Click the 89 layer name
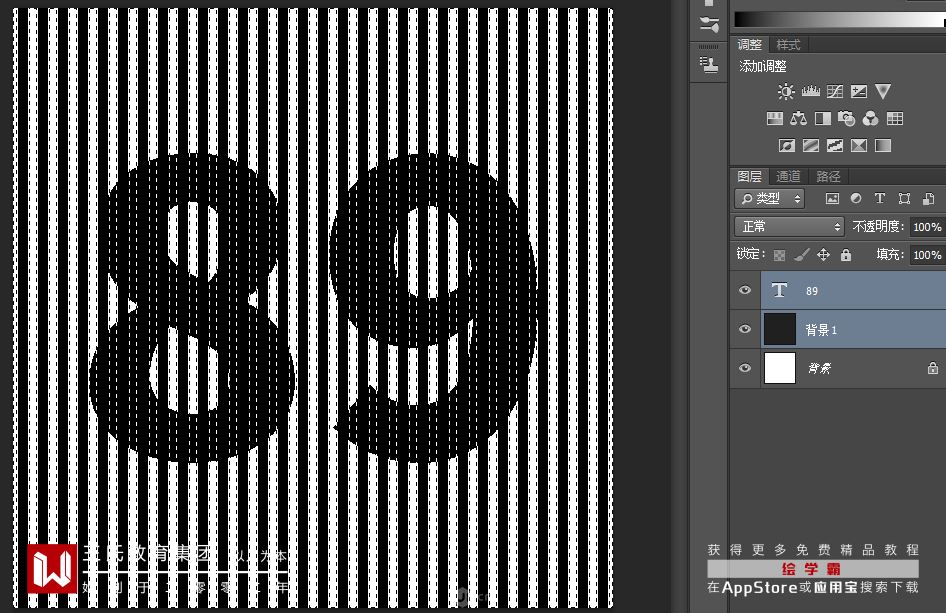This screenshot has width=946, height=613. coord(812,291)
